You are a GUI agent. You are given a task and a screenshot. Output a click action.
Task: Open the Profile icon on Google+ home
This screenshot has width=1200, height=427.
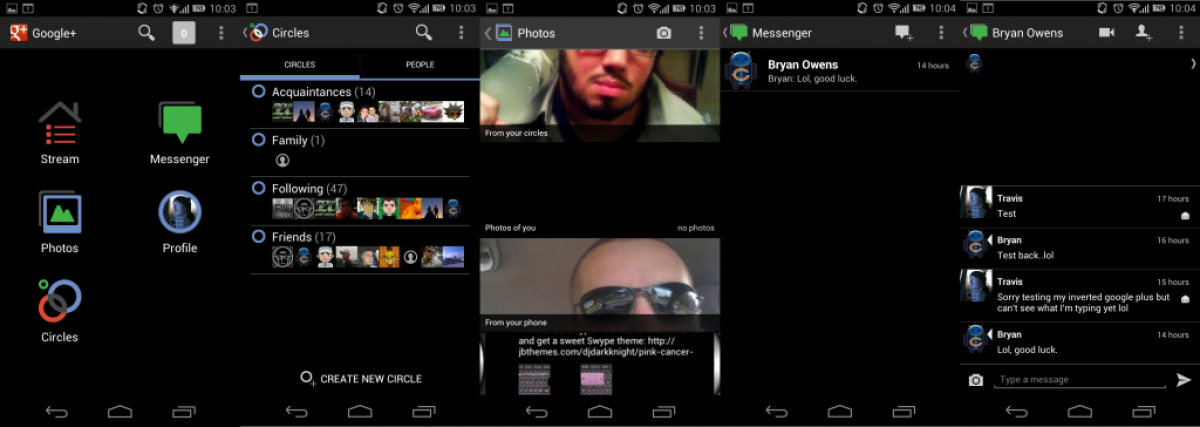180,219
